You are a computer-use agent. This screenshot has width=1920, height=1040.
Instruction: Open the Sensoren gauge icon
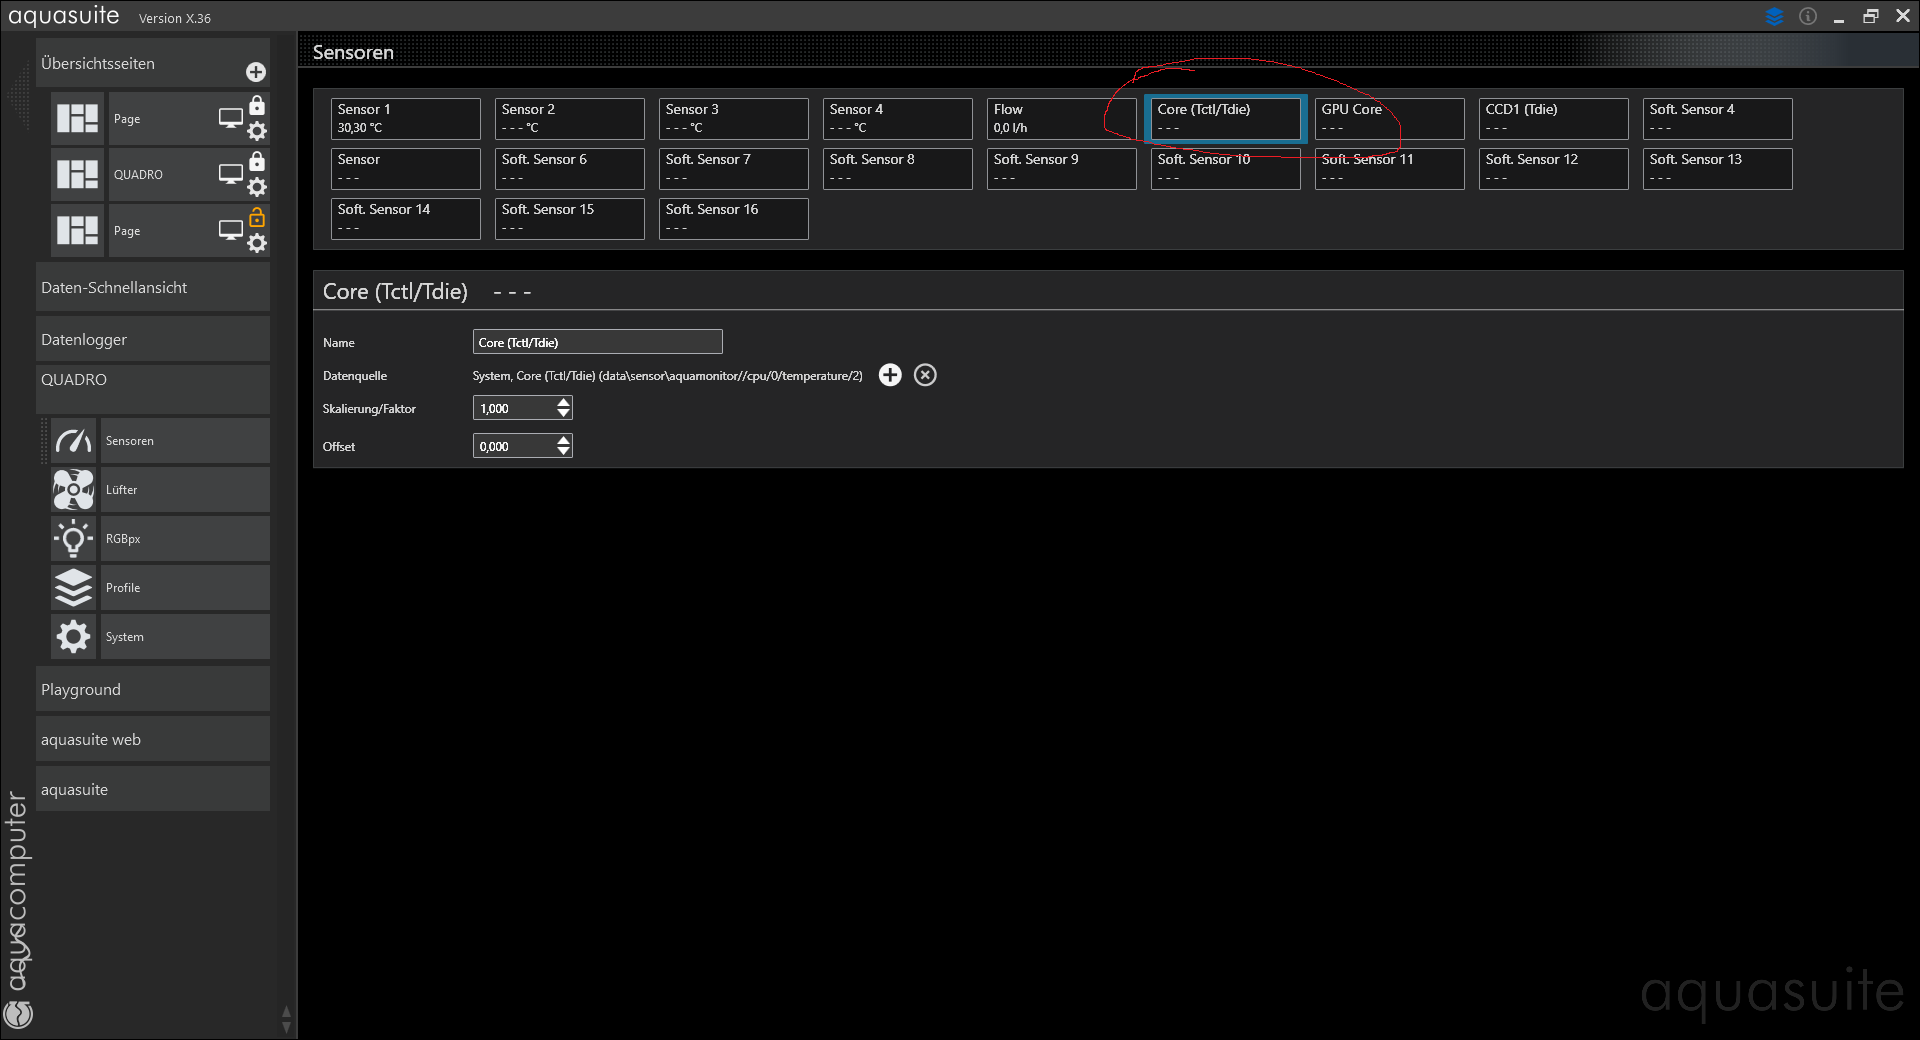click(74, 441)
